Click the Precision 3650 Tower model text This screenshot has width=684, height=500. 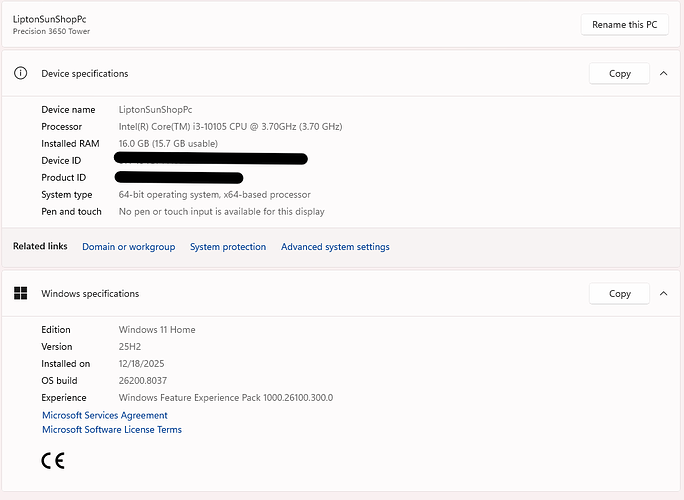click(x=51, y=31)
